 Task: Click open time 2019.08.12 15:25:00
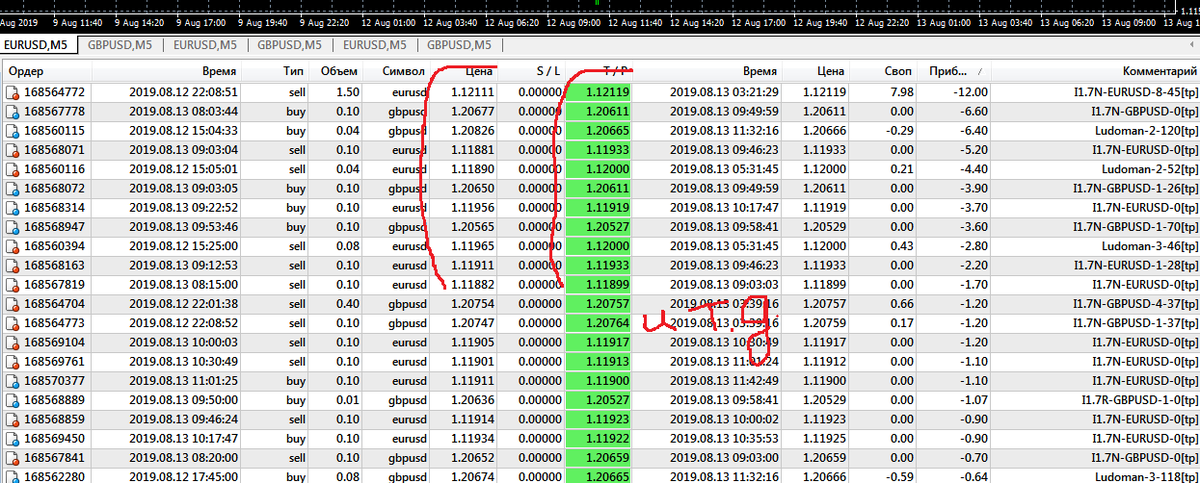click(x=184, y=246)
